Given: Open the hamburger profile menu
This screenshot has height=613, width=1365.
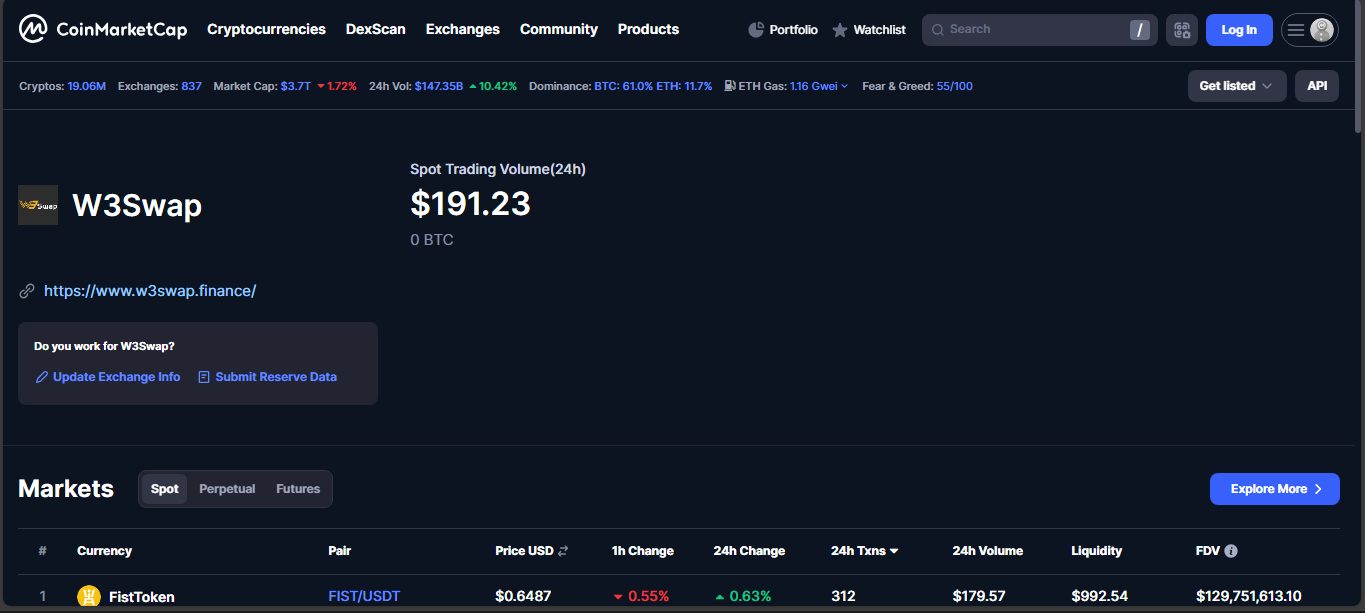Looking at the screenshot, I should (1310, 30).
